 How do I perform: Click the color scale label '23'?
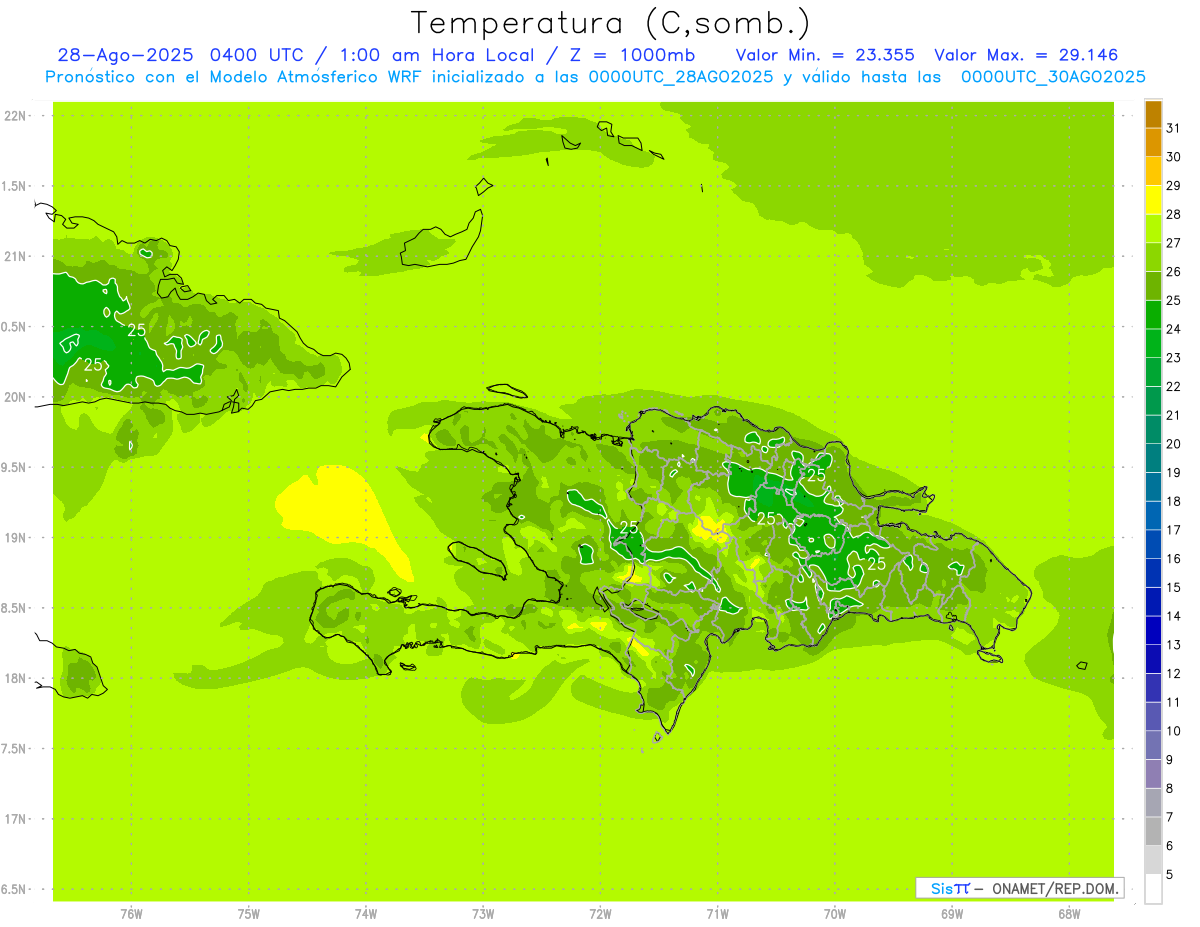[x=1174, y=358]
